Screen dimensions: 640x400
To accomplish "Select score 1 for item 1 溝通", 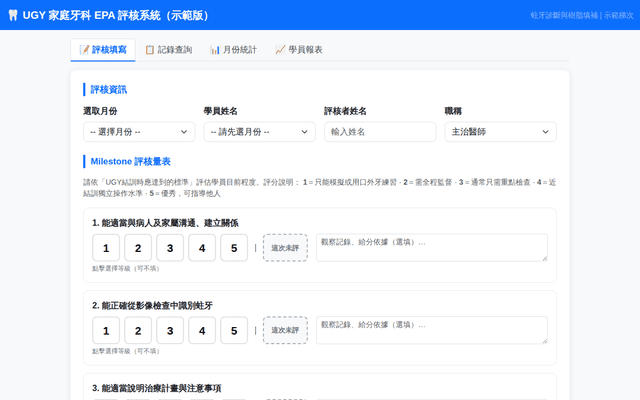I will 106,248.
